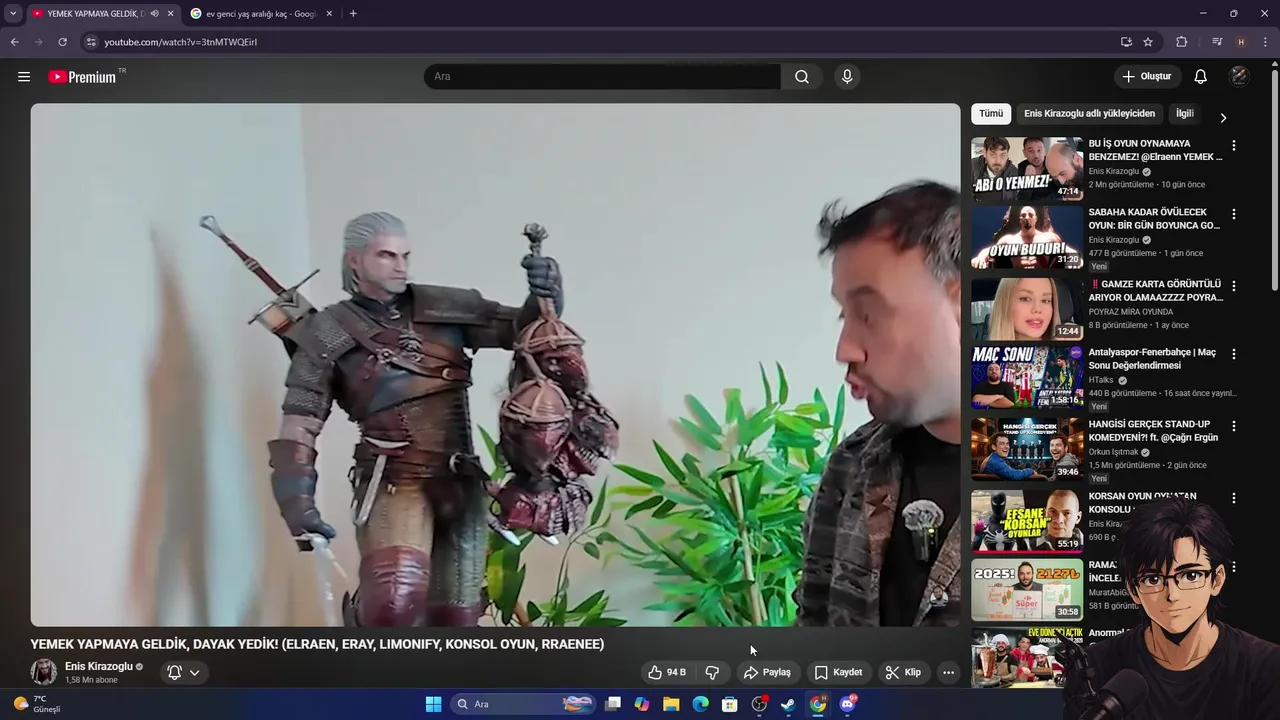
Task: Click in the YouTube Ara search field
Action: point(603,77)
